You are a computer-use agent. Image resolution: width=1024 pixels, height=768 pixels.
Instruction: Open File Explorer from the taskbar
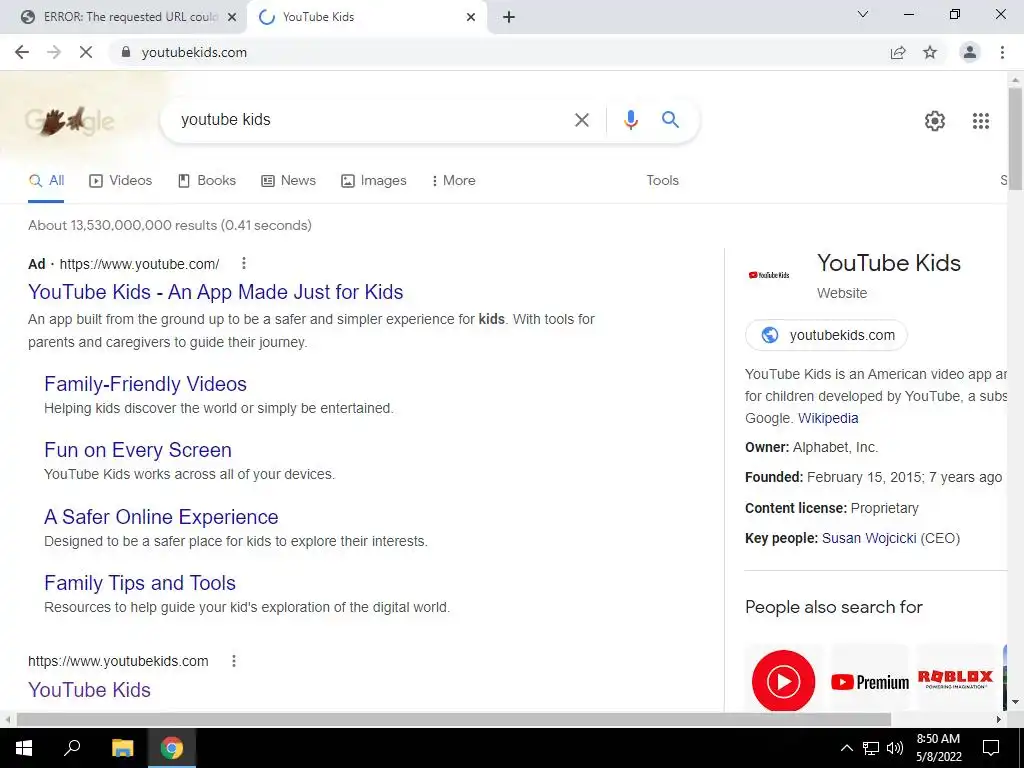(122, 748)
